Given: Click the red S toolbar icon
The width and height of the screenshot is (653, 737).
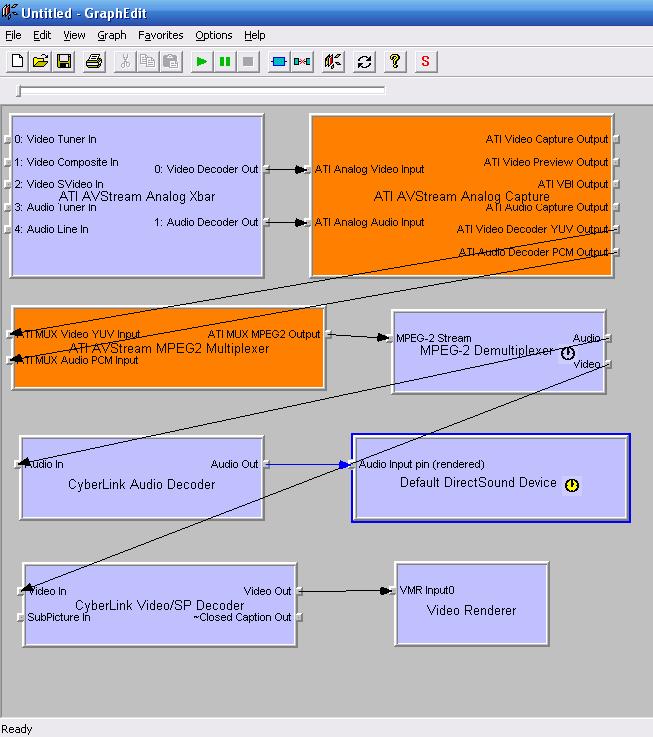Looking at the screenshot, I should (426, 62).
